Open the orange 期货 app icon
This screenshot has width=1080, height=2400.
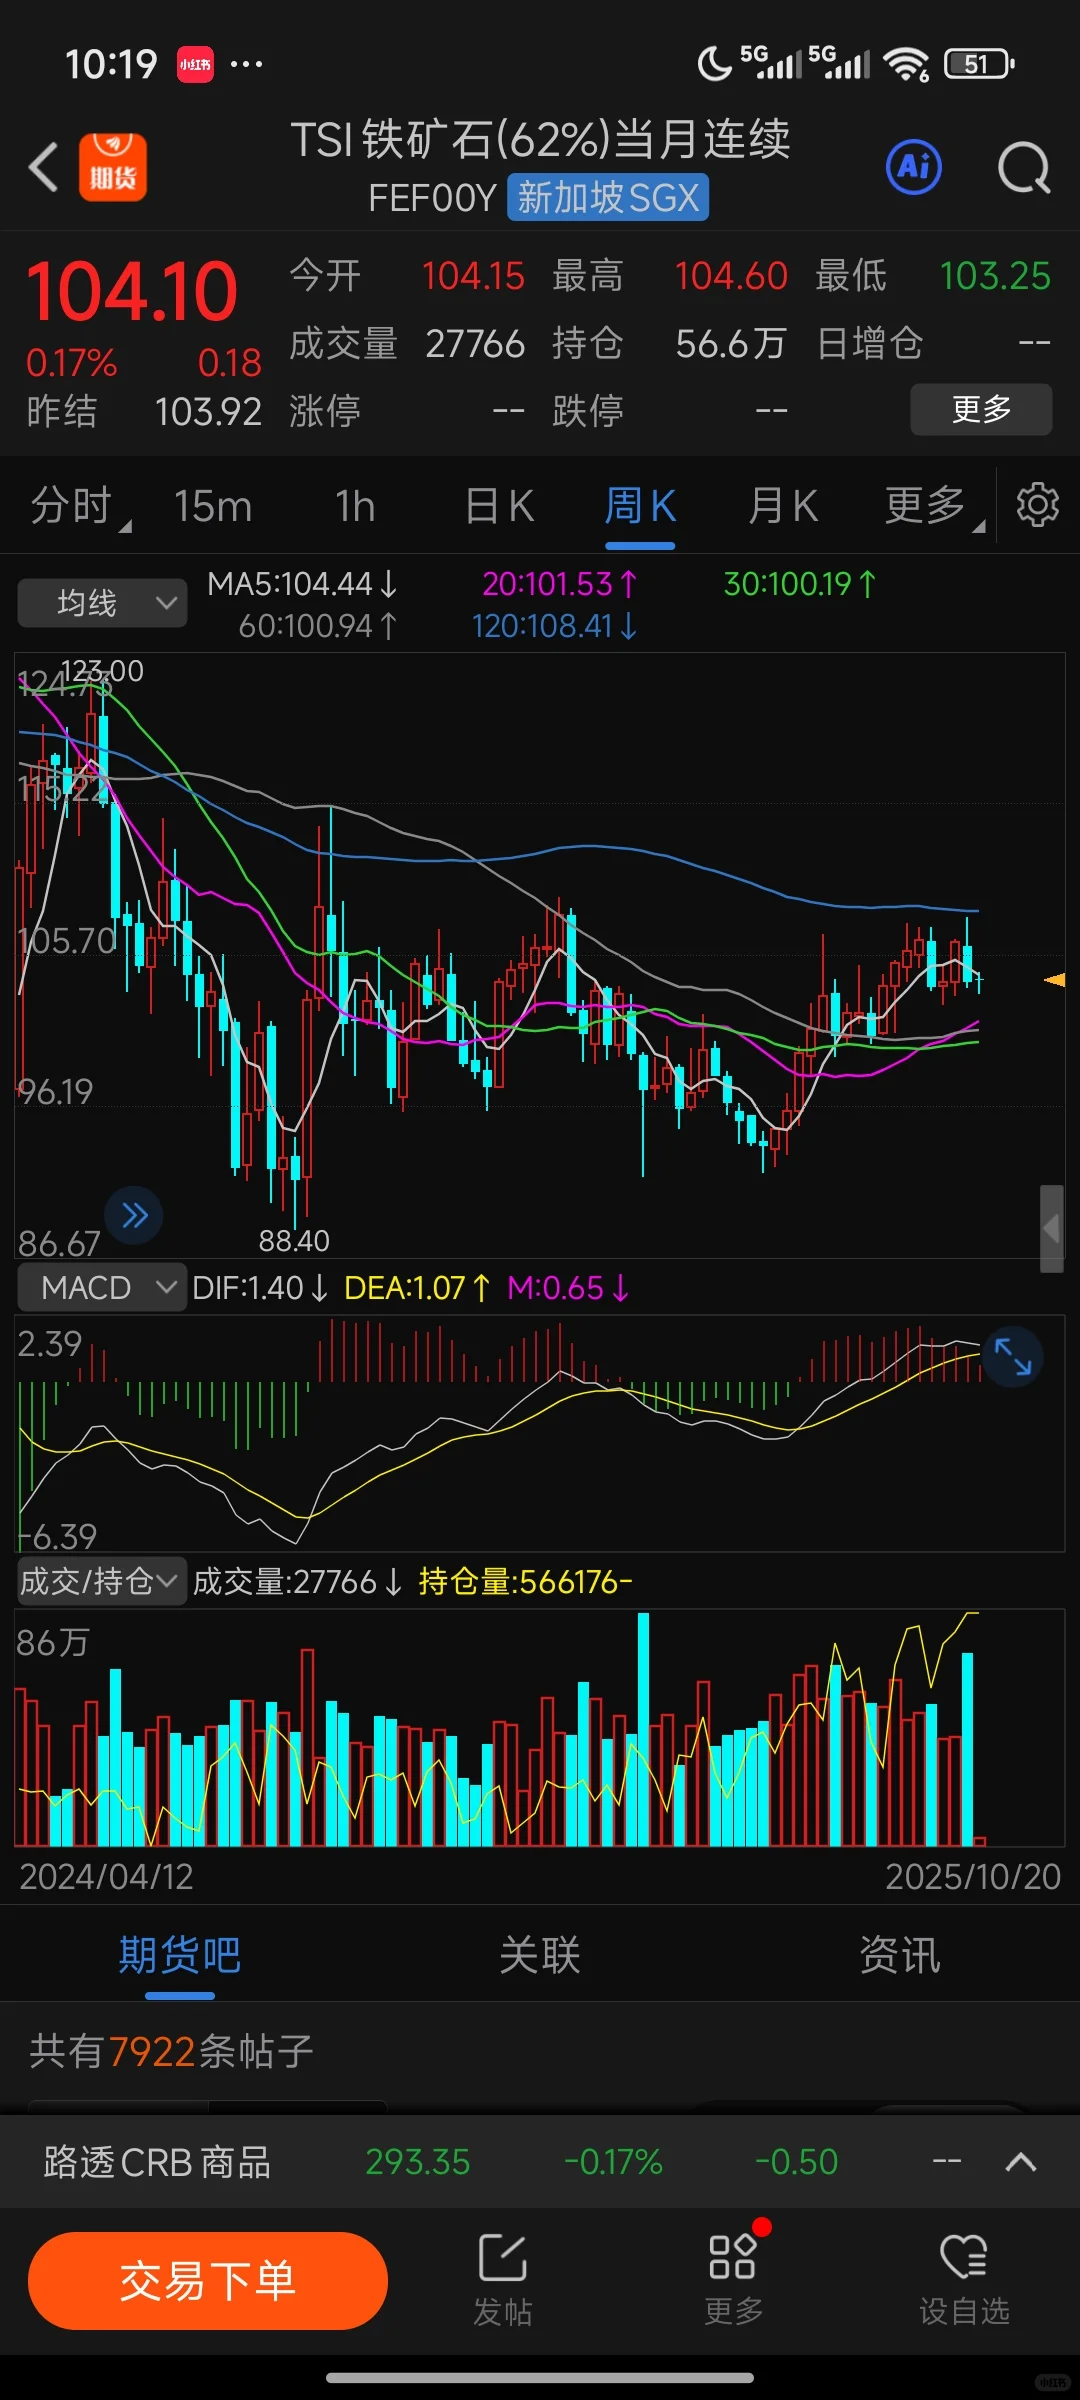pyautogui.click(x=113, y=167)
